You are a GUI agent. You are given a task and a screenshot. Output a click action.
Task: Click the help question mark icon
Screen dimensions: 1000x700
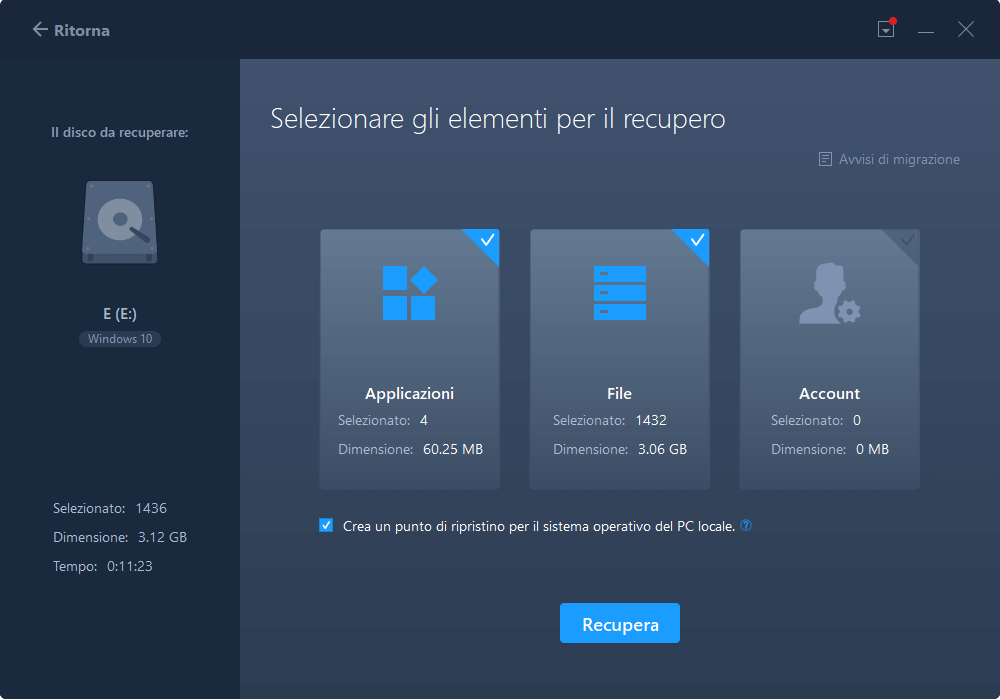coord(746,525)
